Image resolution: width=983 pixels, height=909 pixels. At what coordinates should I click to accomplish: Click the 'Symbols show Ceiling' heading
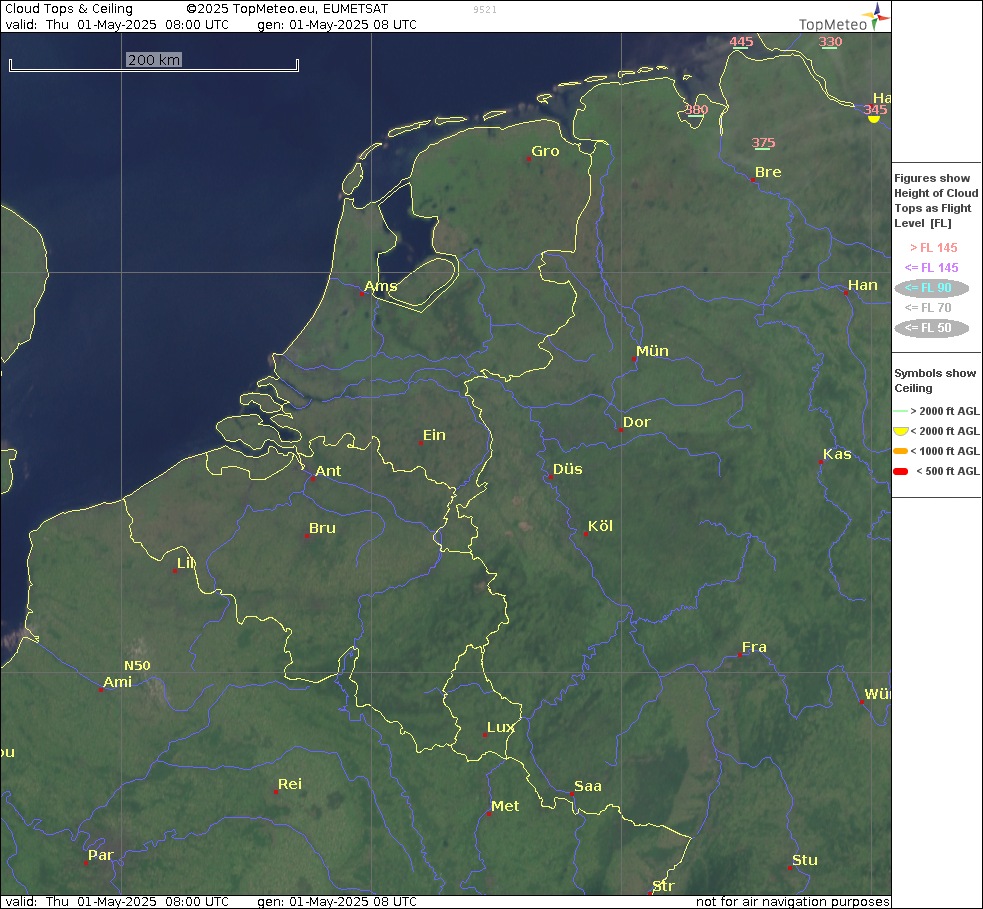[x=935, y=381]
